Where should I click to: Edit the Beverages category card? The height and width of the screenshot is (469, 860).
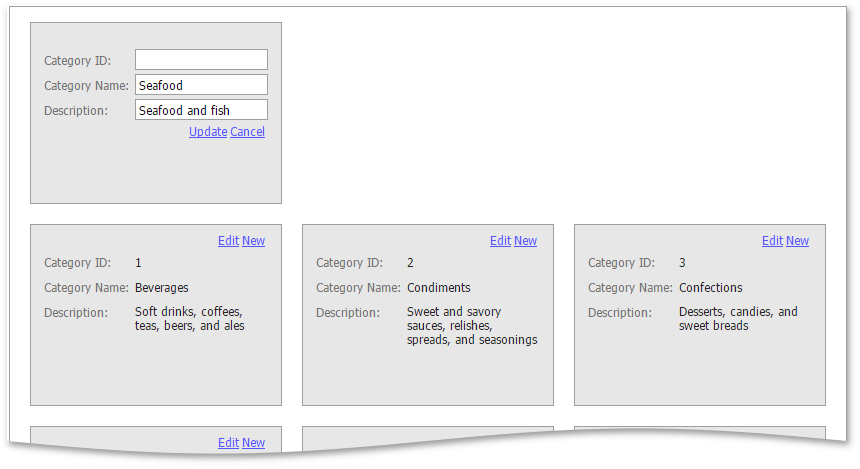[x=228, y=241]
